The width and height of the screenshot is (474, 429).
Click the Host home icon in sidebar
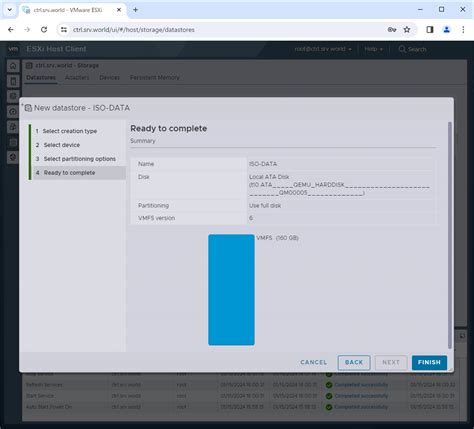[x=13, y=66]
